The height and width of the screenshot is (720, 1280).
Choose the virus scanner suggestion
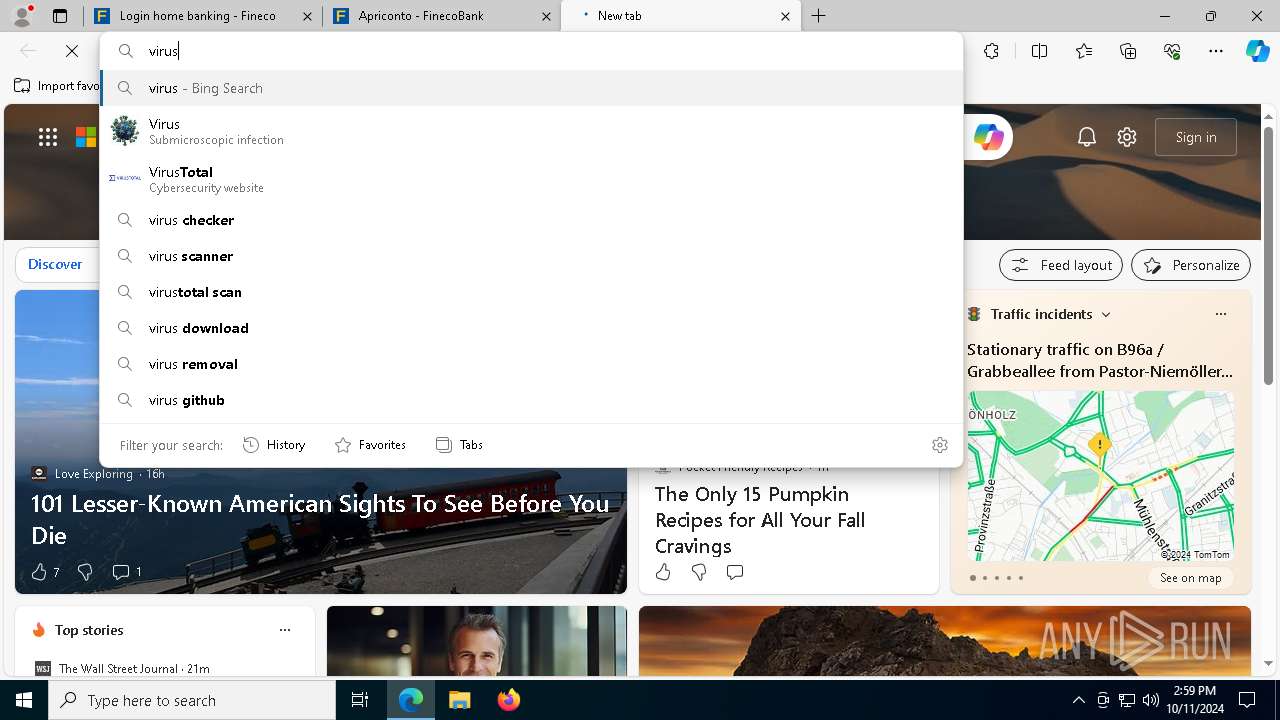[531, 256]
